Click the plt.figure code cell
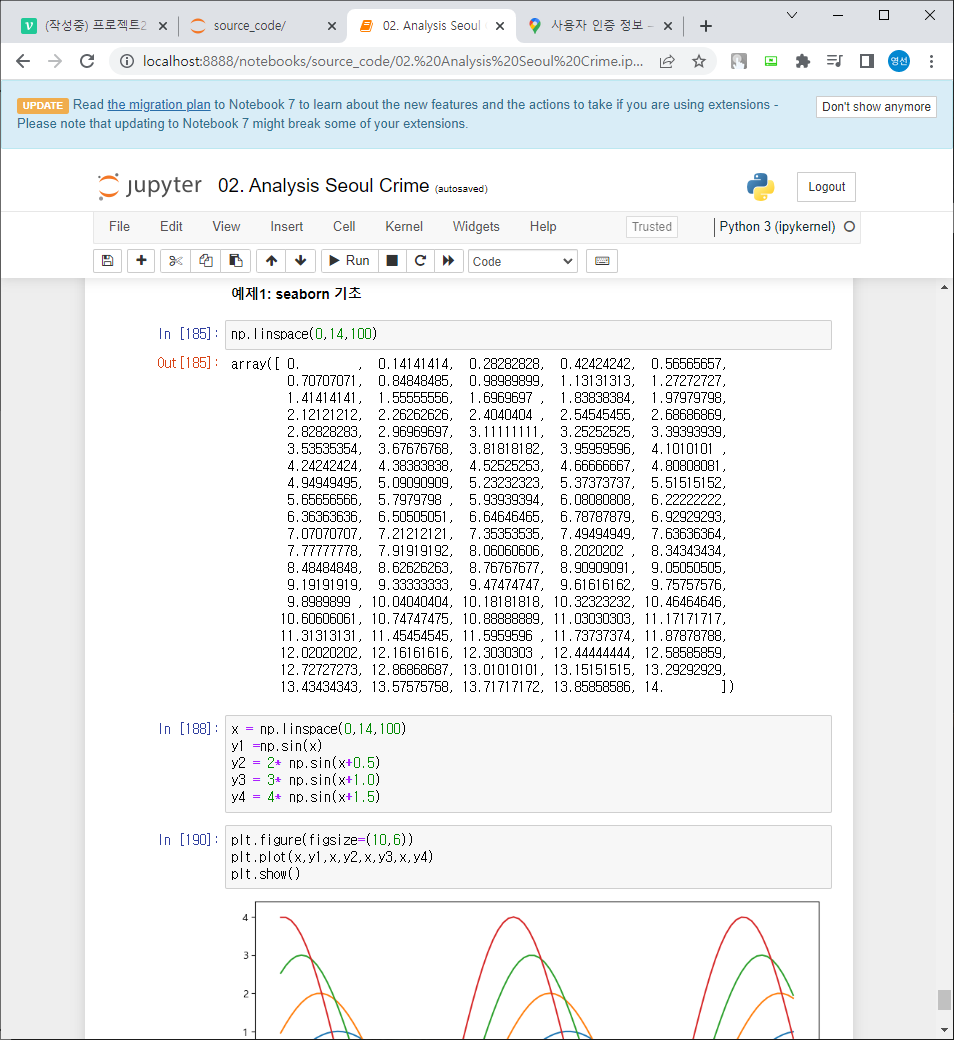Image resolution: width=954 pixels, height=1040 pixels. click(528, 857)
